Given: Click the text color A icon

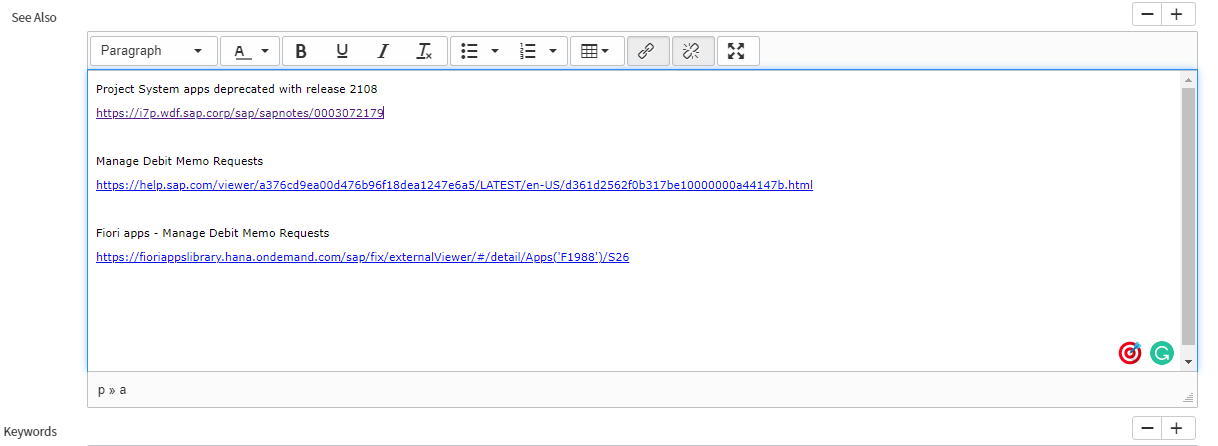Looking at the screenshot, I should [x=242, y=51].
